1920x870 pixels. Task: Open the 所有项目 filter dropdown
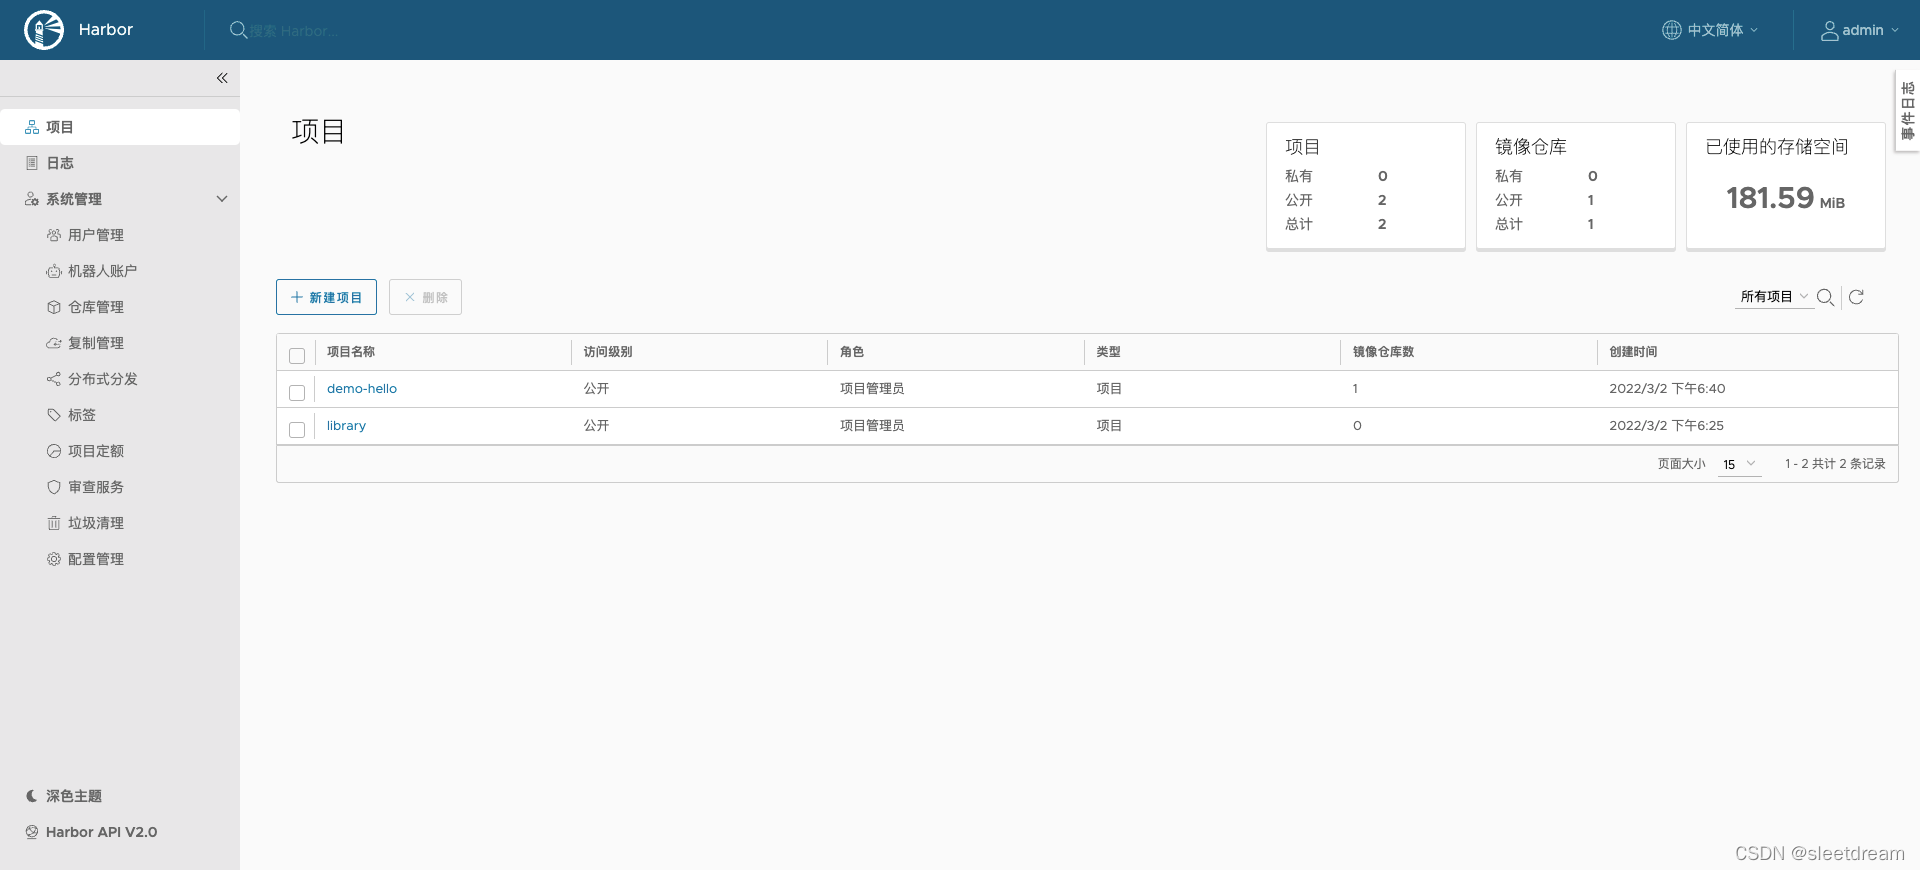point(1774,297)
